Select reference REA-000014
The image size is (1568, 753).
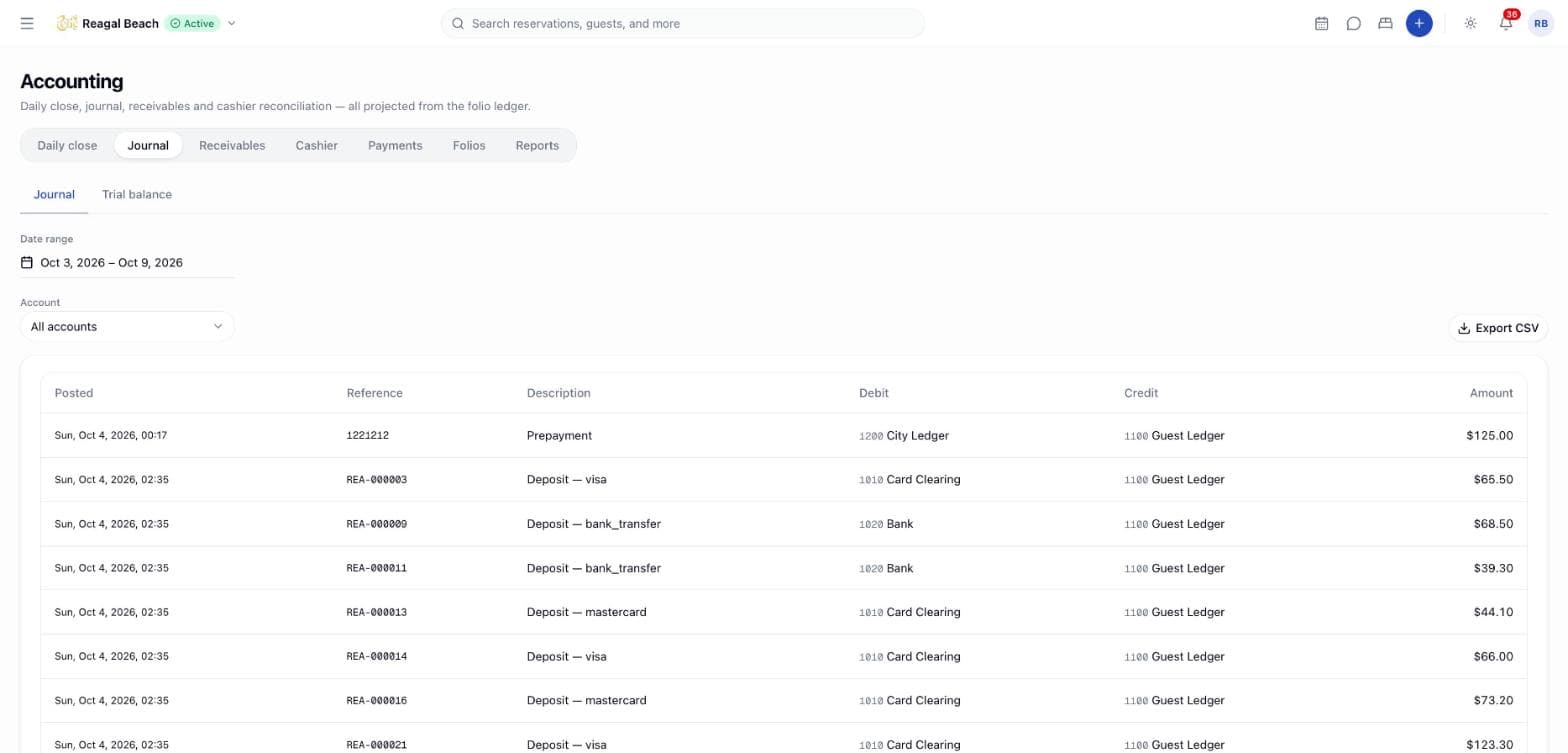point(377,657)
